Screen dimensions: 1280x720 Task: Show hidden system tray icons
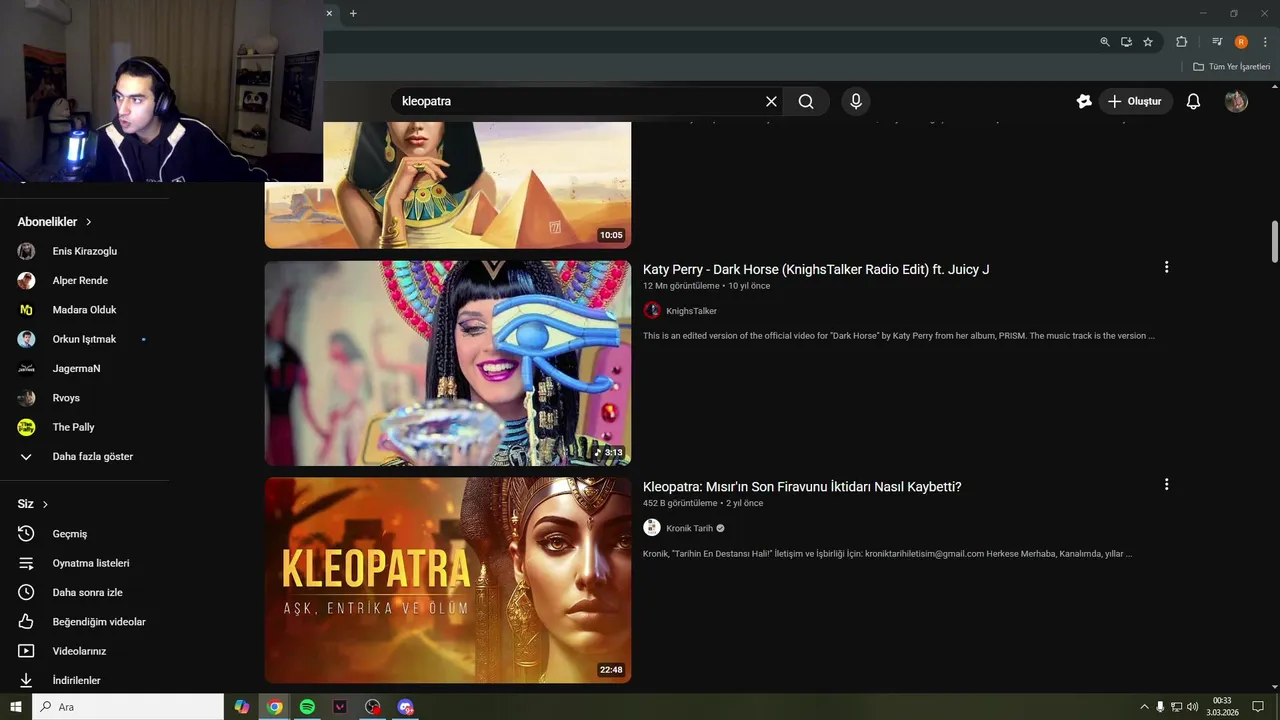click(1145, 707)
